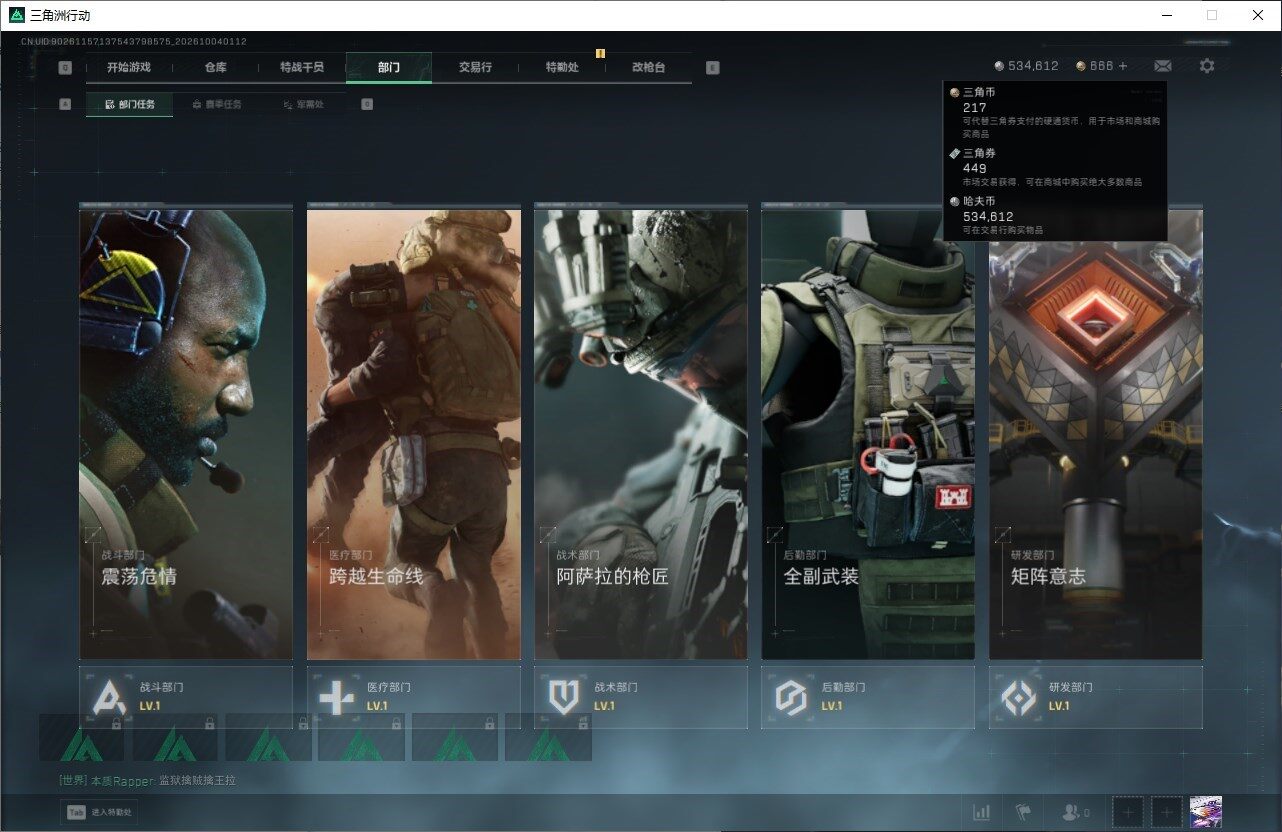Viewport: 1282px width, 832px height.
Task: Open the 阿萨拉的枪匠 tactical department card
Action: click(641, 433)
